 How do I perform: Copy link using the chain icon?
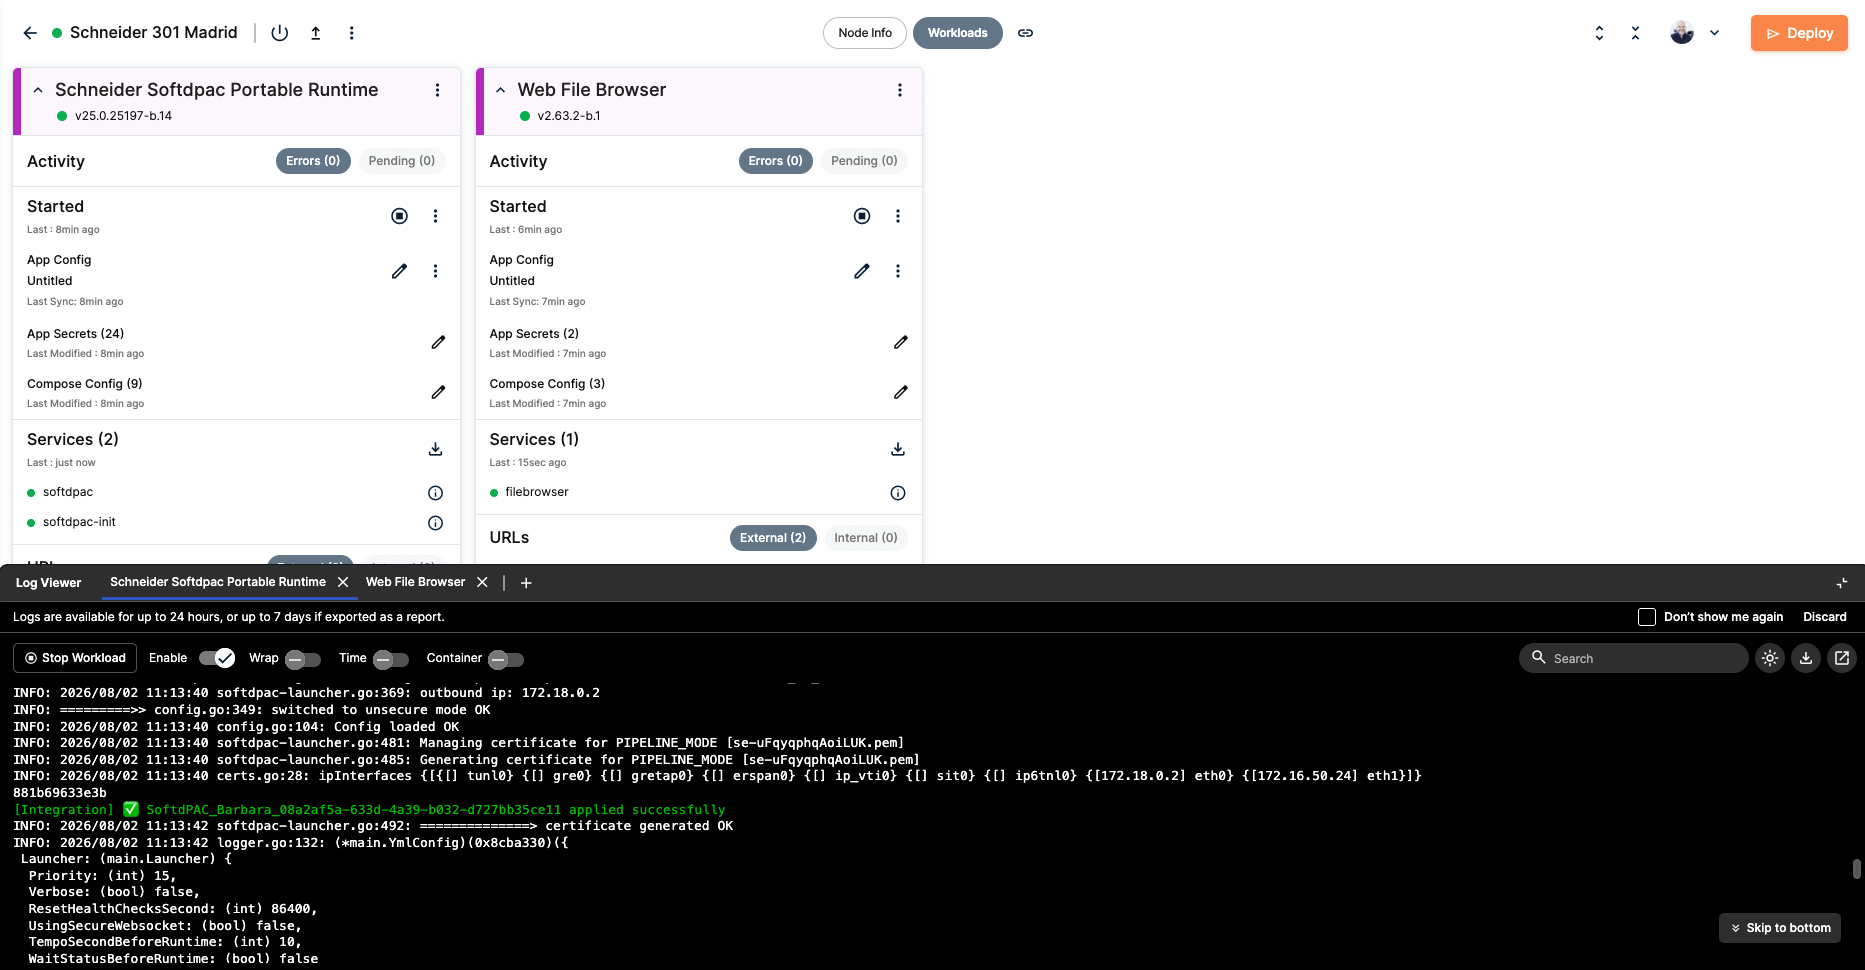[1025, 33]
